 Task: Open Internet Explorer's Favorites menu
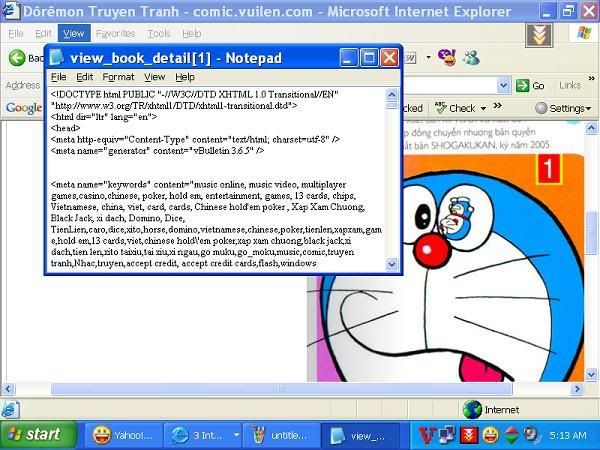click(116, 34)
